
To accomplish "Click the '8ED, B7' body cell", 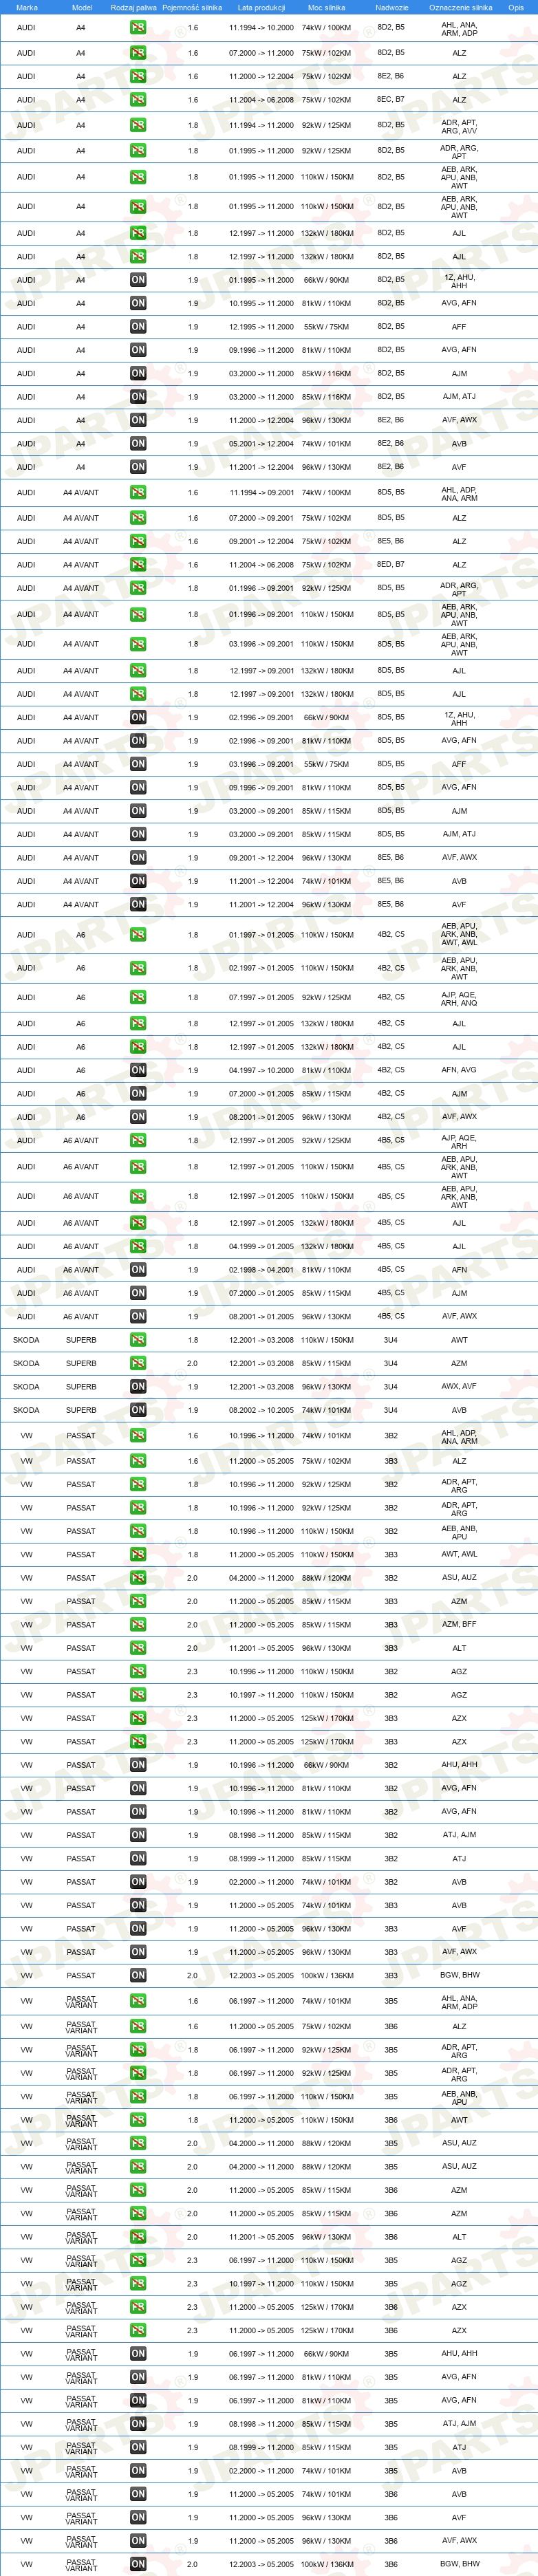I will tap(391, 565).
